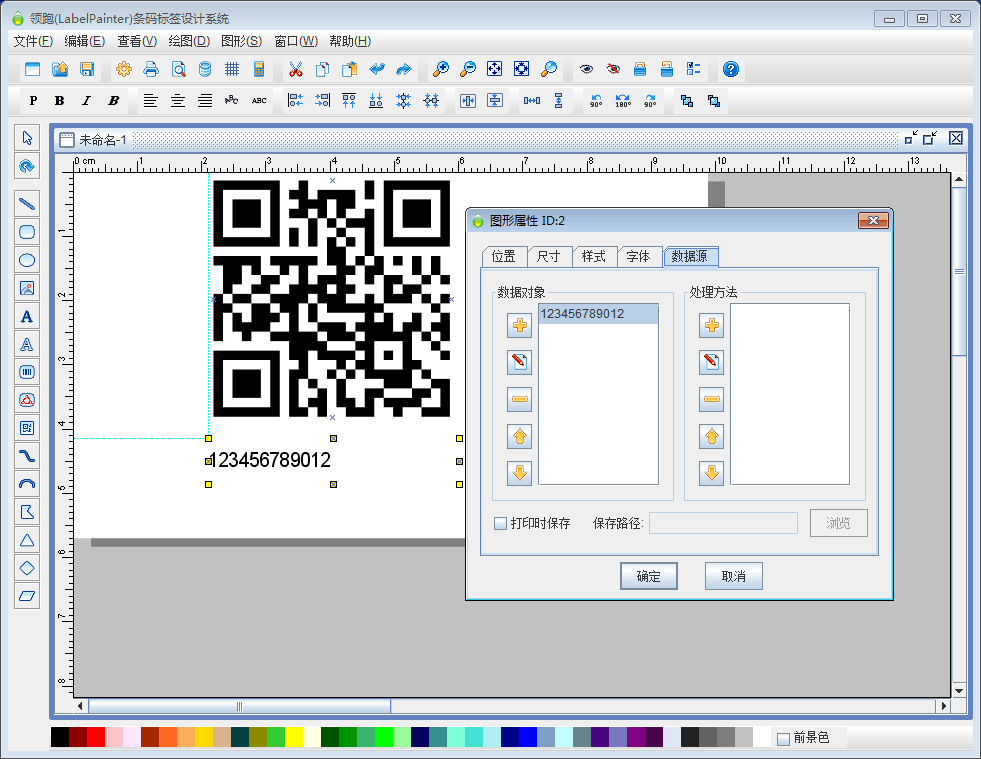Click the show eye icon

pyautogui.click(x=586, y=69)
